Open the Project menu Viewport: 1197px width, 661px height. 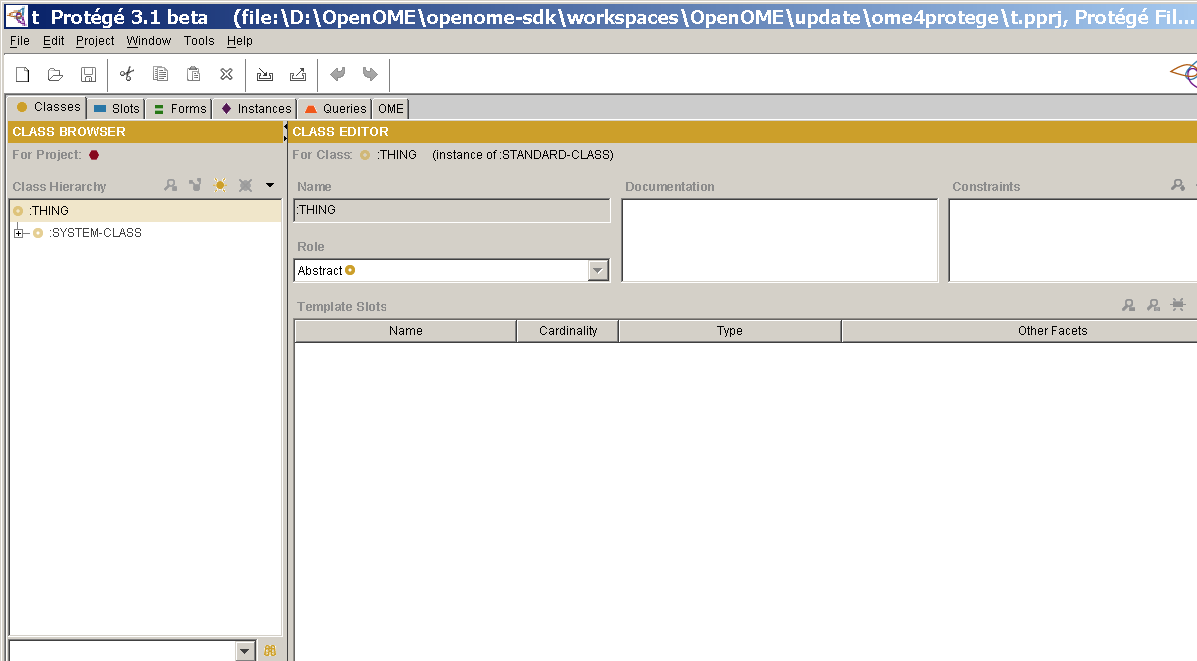point(94,41)
